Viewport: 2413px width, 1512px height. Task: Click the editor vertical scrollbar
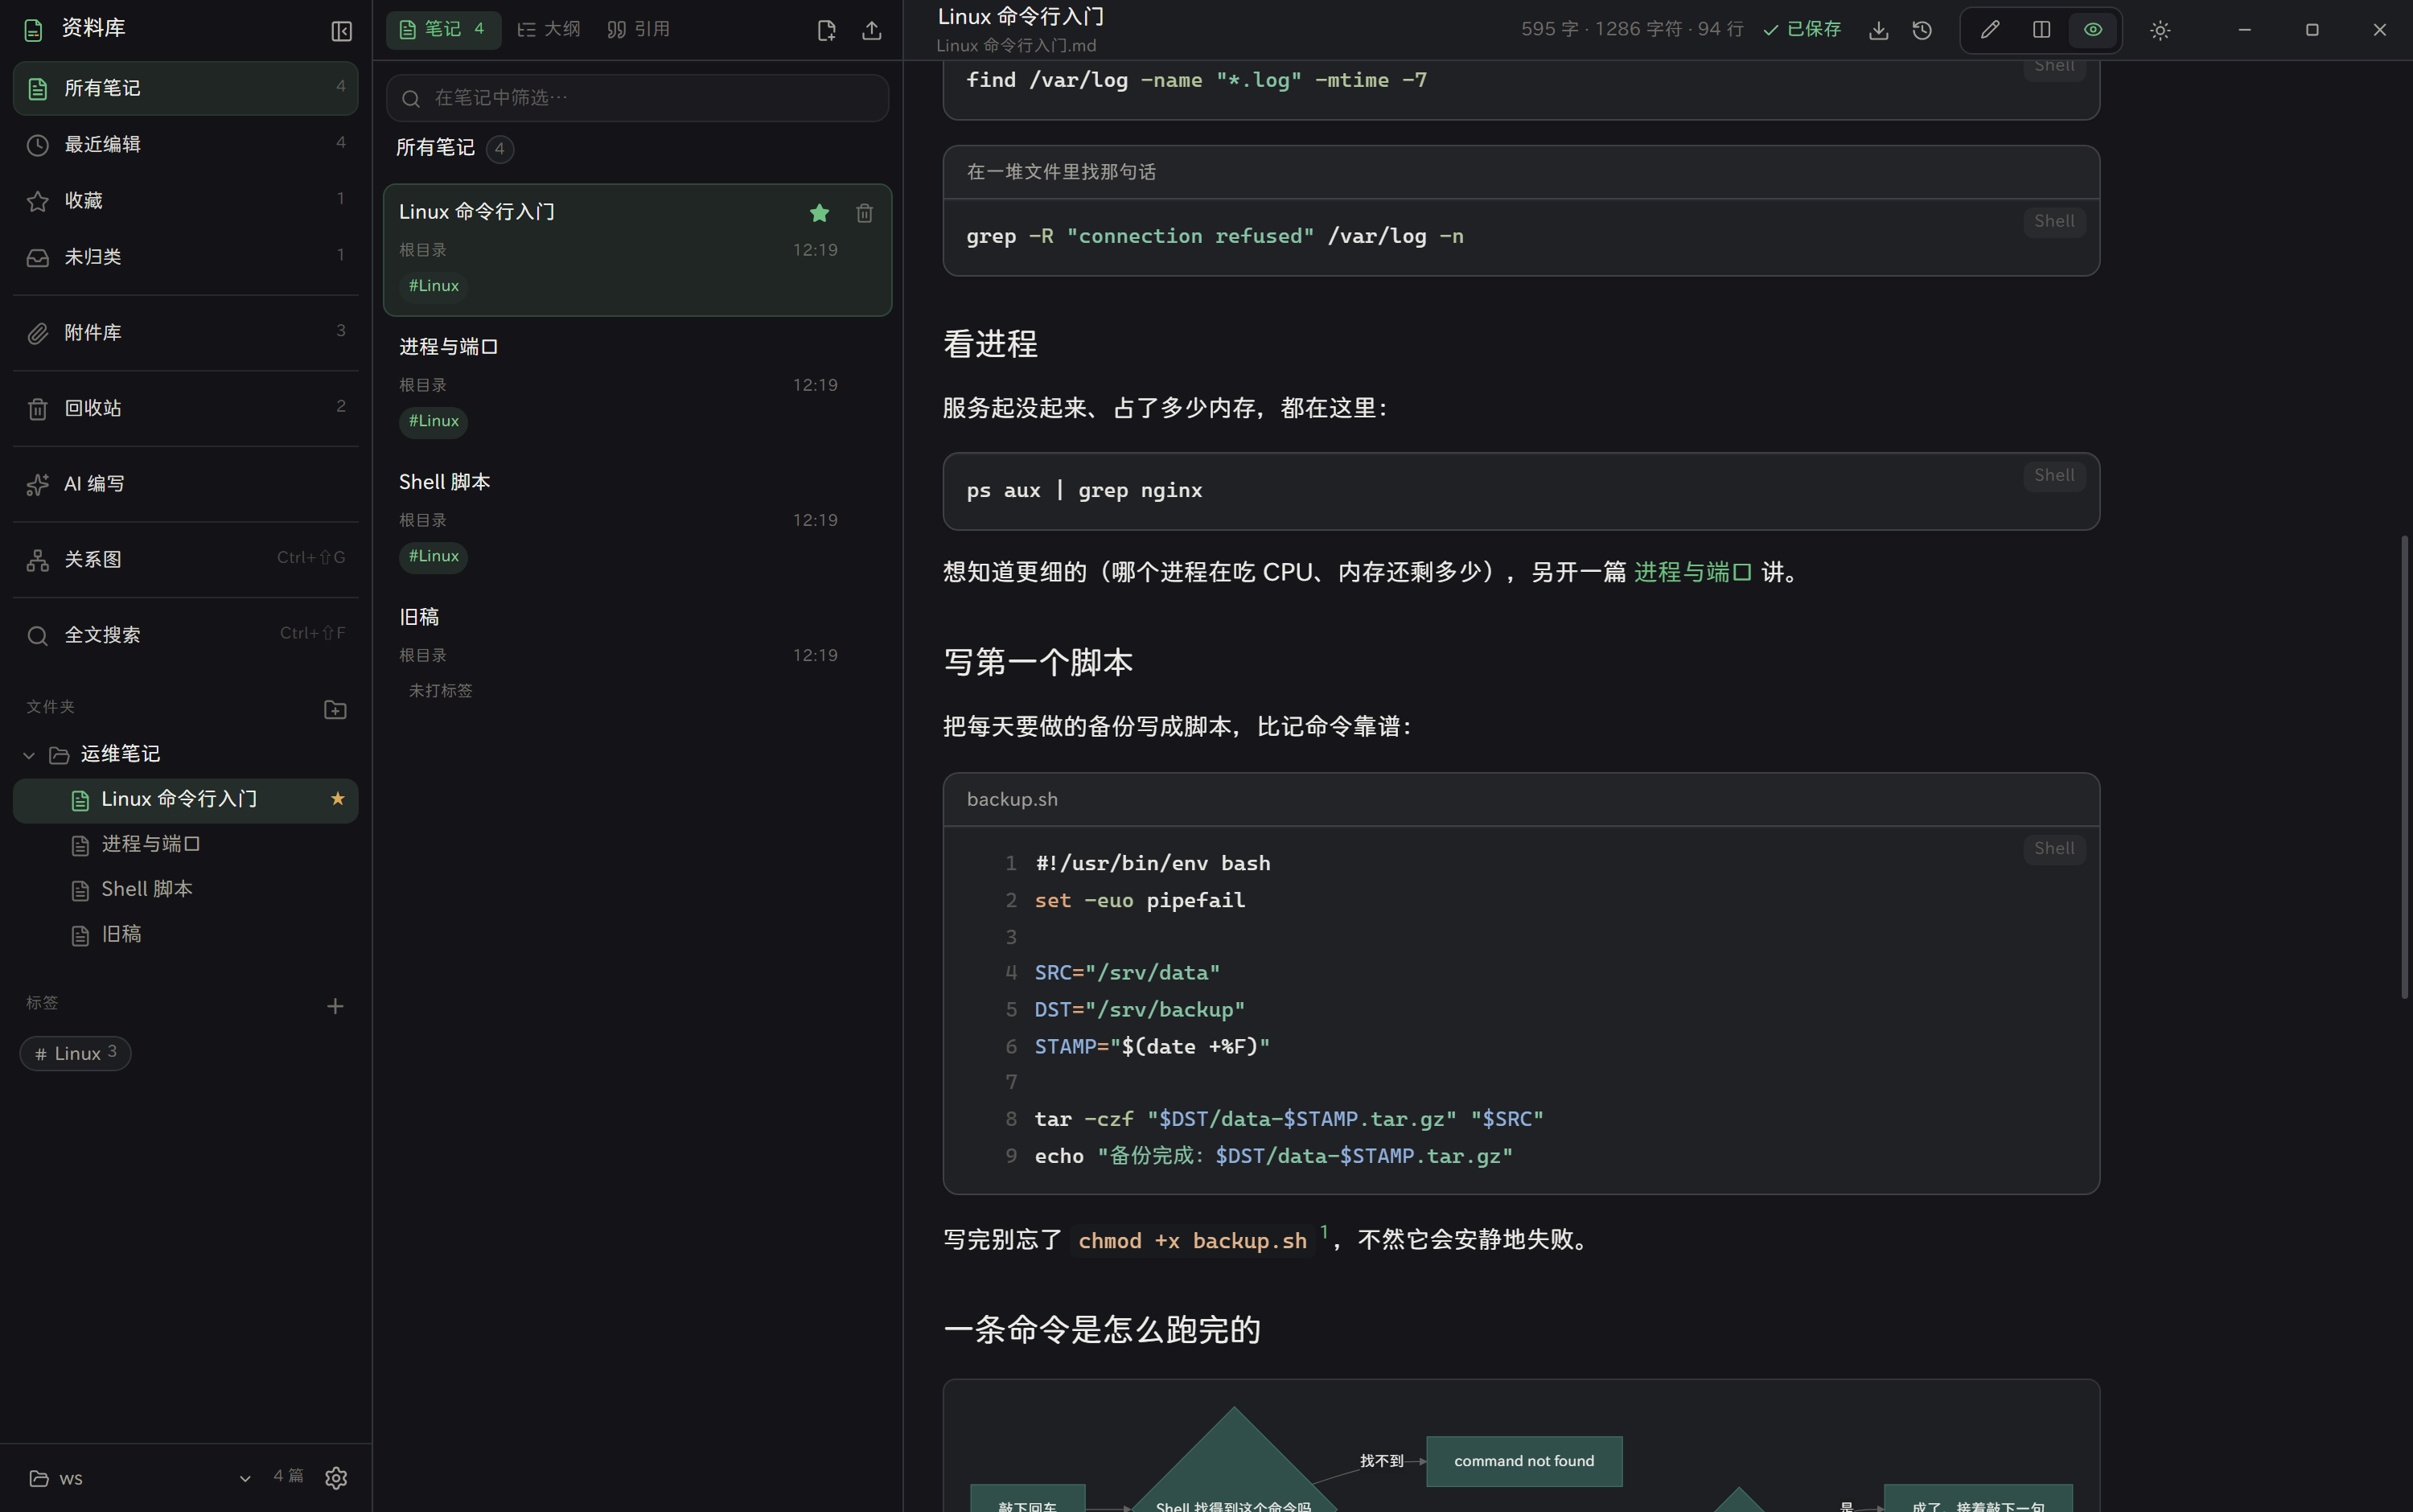(2404, 767)
